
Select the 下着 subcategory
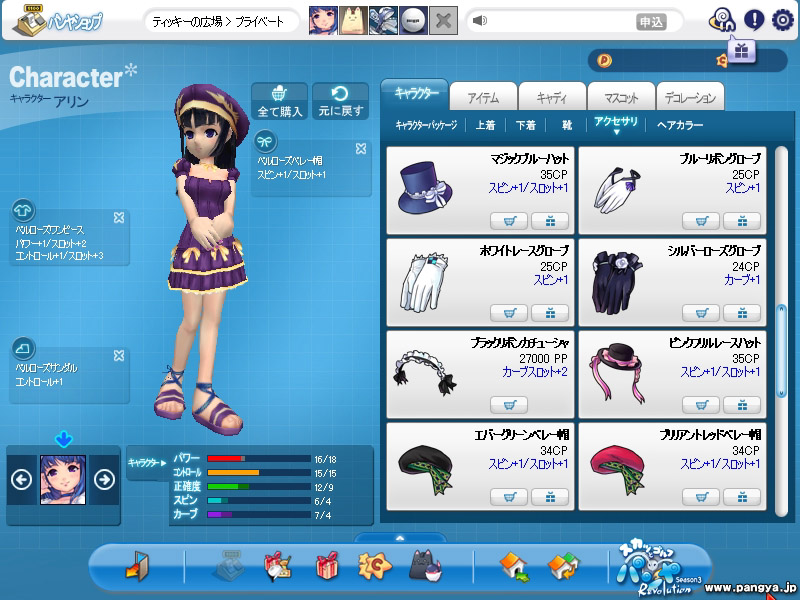point(526,125)
